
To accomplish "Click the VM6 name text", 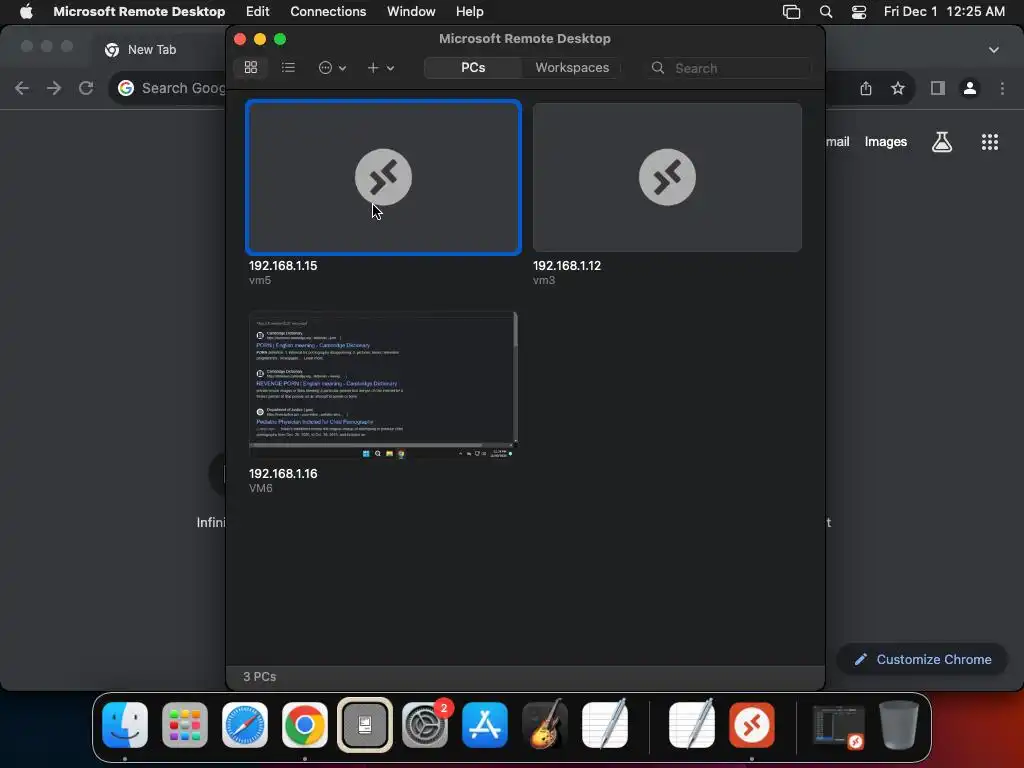I will click(261, 488).
